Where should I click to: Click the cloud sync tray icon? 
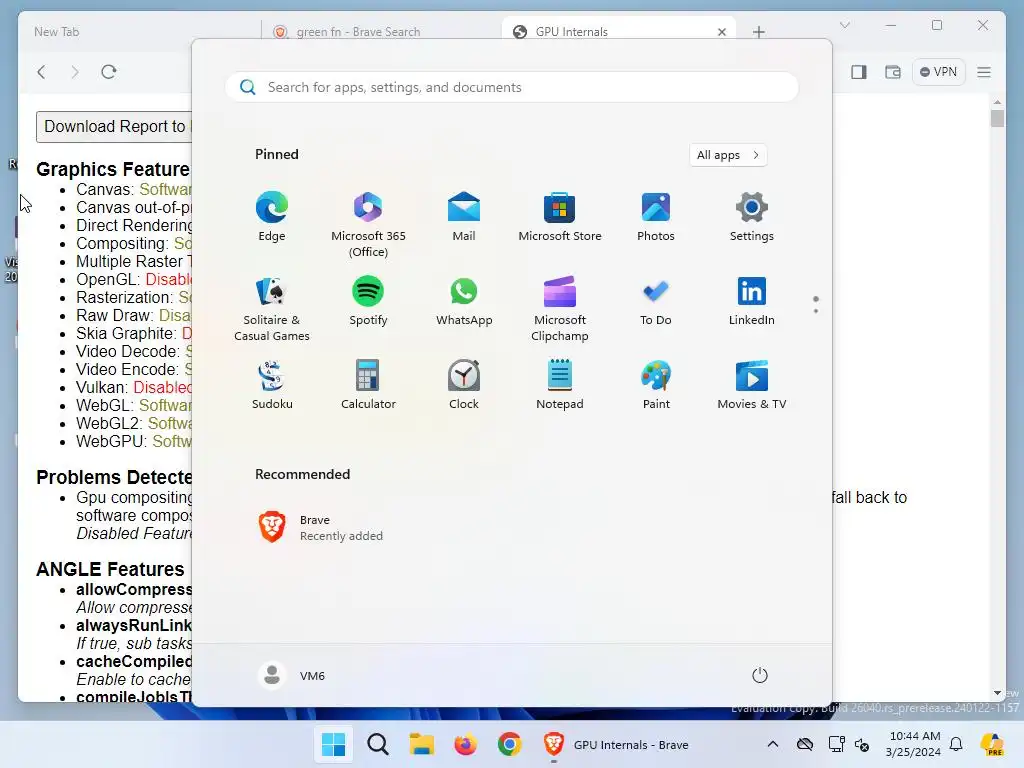[x=805, y=744]
